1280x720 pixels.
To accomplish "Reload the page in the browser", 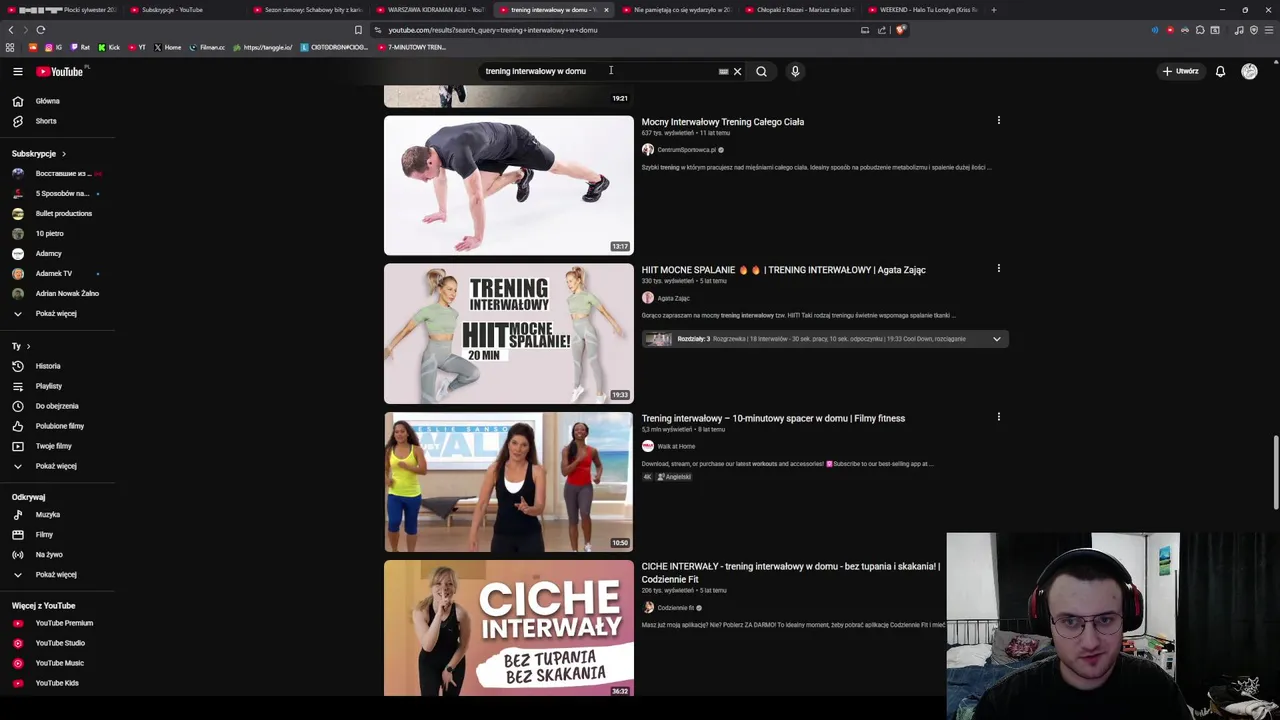I will tap(40, 30).
